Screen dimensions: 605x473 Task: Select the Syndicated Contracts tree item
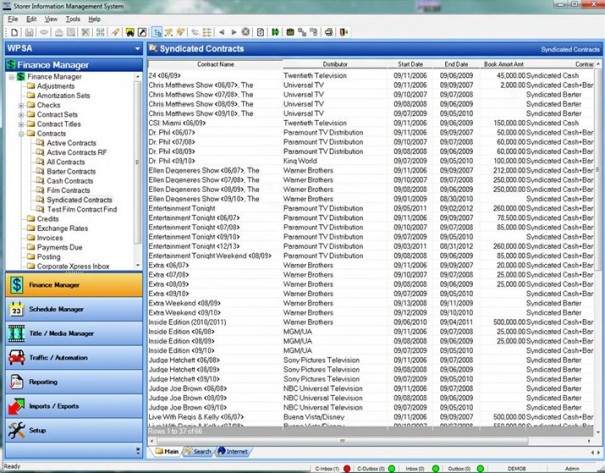tap(79, 200)
